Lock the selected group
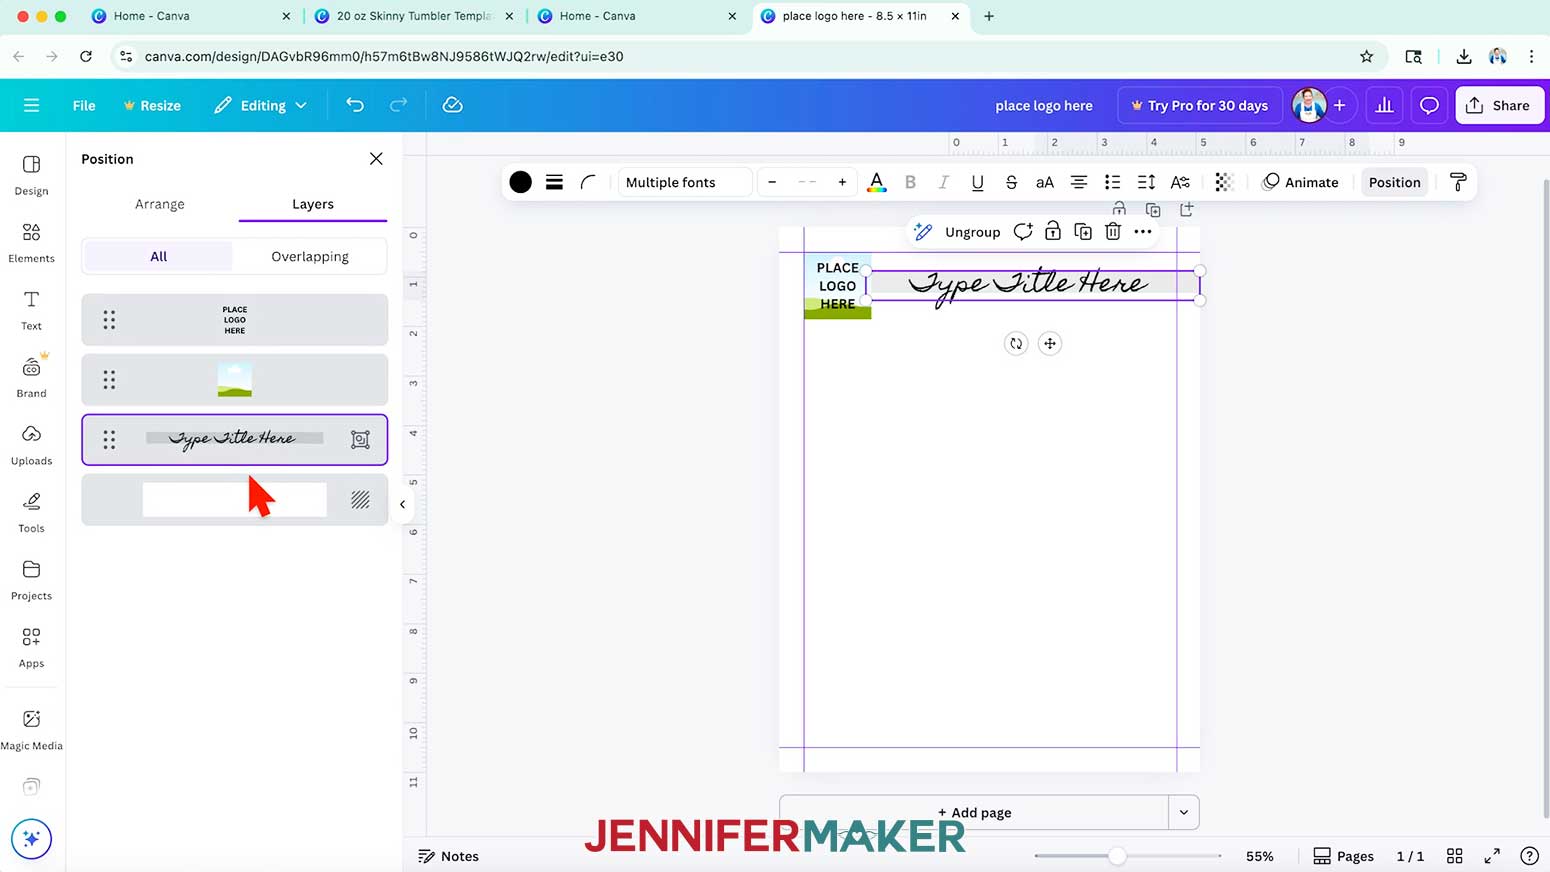Image resolution: width=1550 pixels, height=872 pixels. [x=1053, y=232]
